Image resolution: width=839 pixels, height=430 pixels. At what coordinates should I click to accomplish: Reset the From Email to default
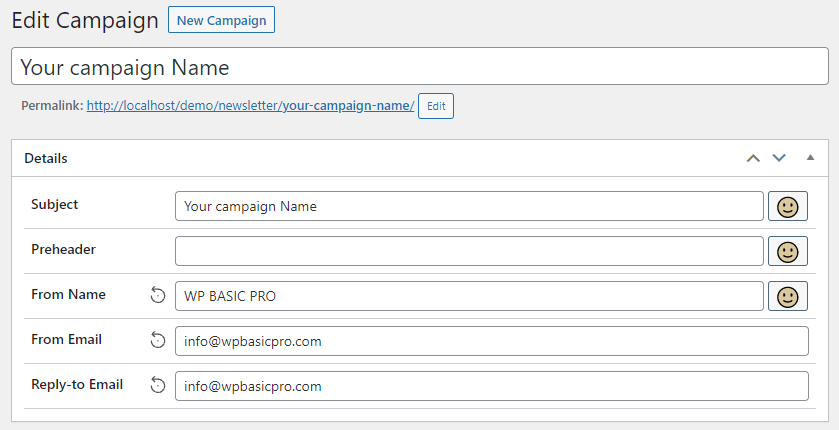157,340
